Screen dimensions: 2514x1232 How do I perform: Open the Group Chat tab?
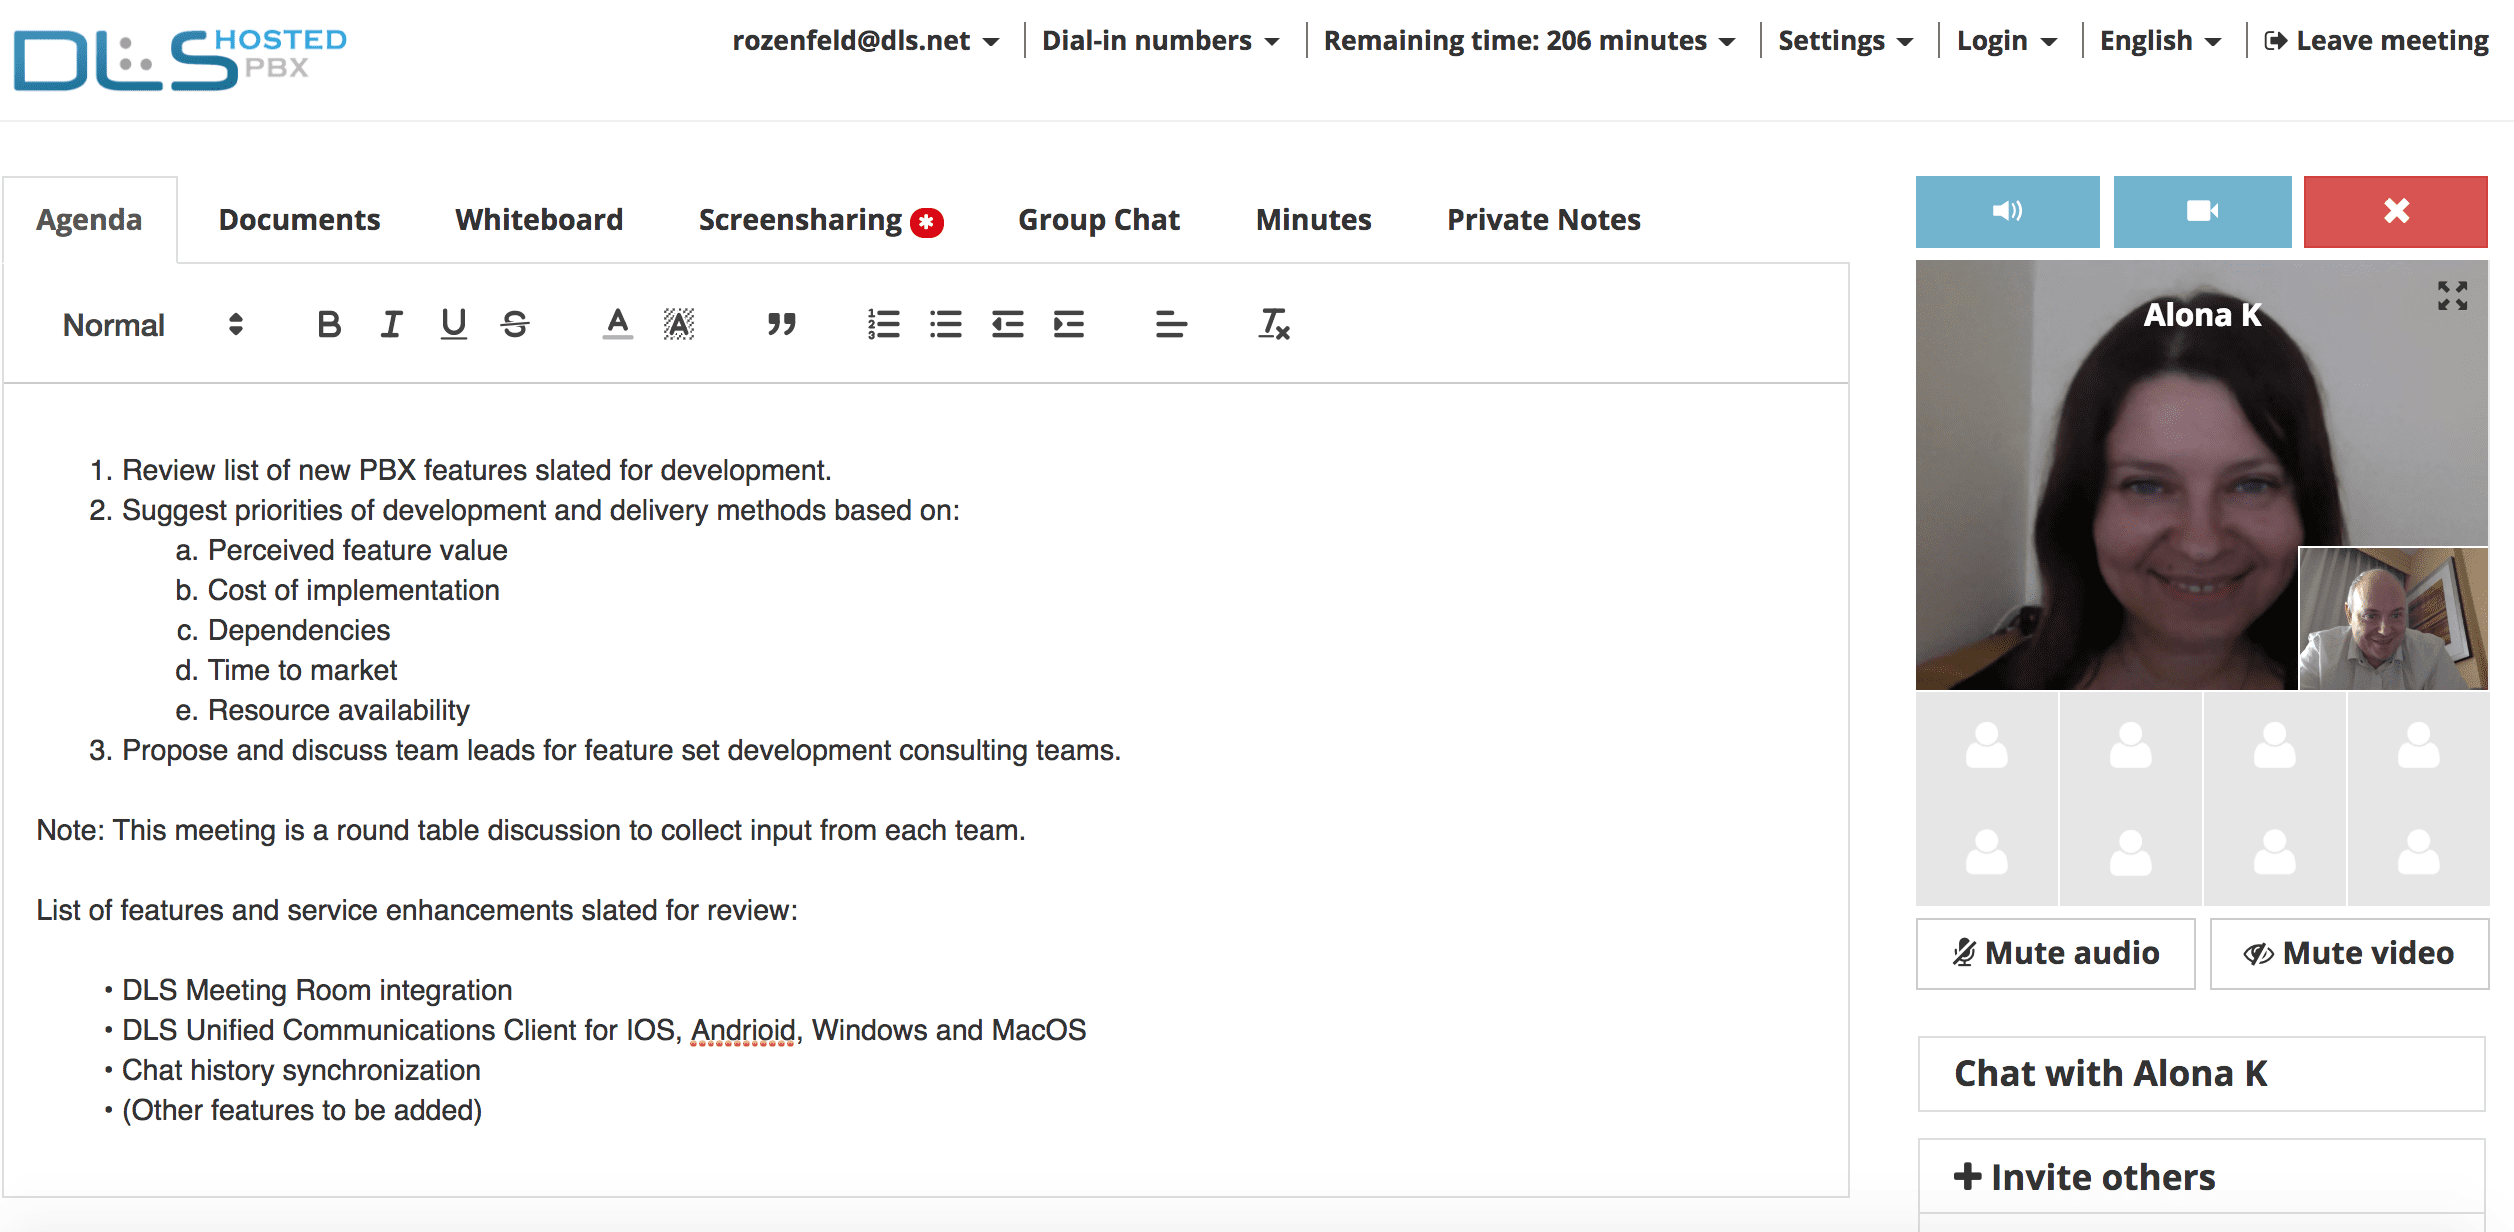tap(1099, 220)
